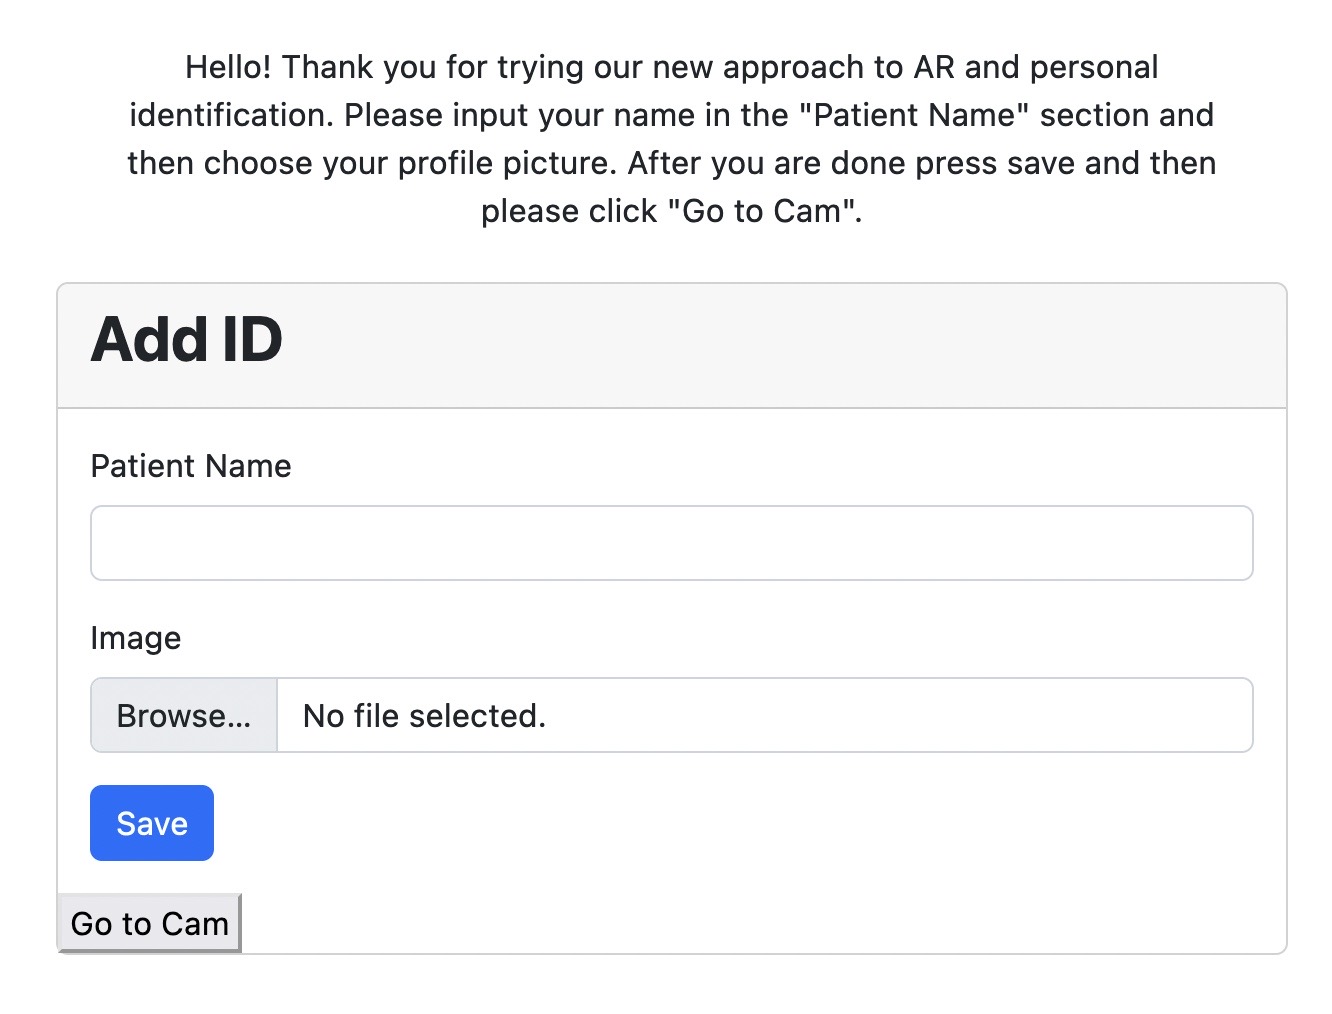
Task: Click blank card area beside Go to Cam
Action: click(x=760, y=923)
